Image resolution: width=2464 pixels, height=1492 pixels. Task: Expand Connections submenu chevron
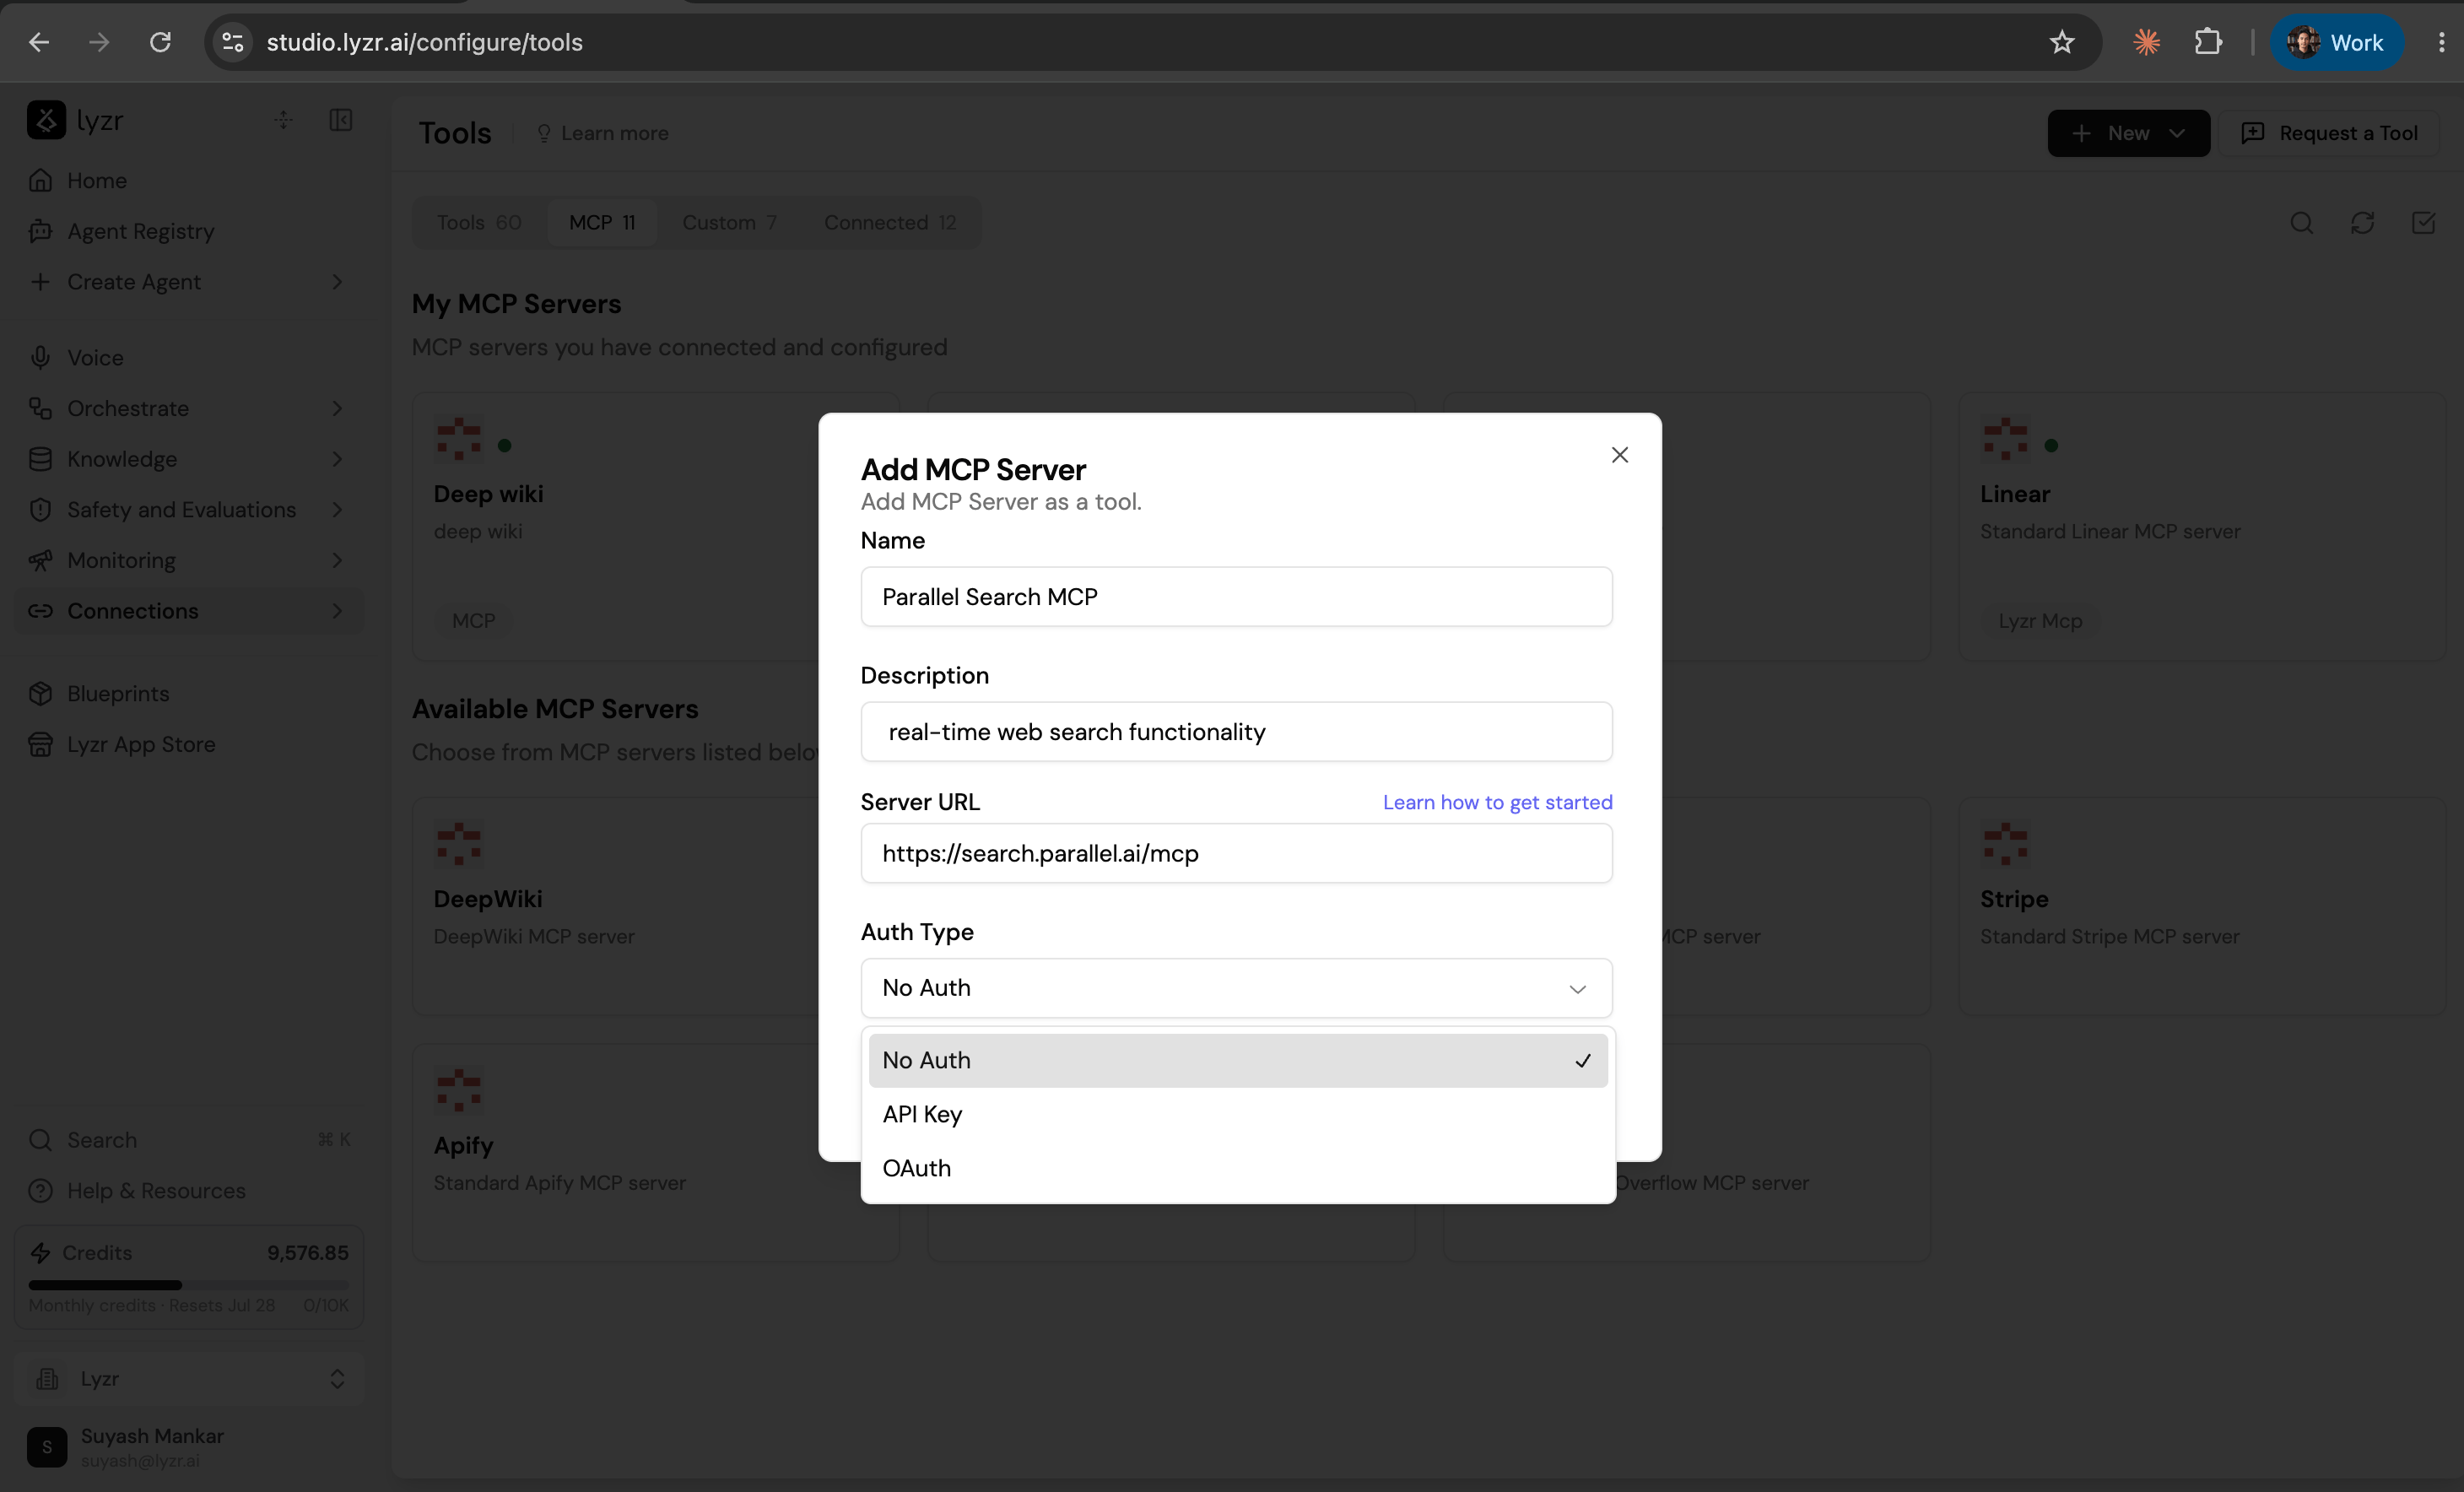point(338,611)
